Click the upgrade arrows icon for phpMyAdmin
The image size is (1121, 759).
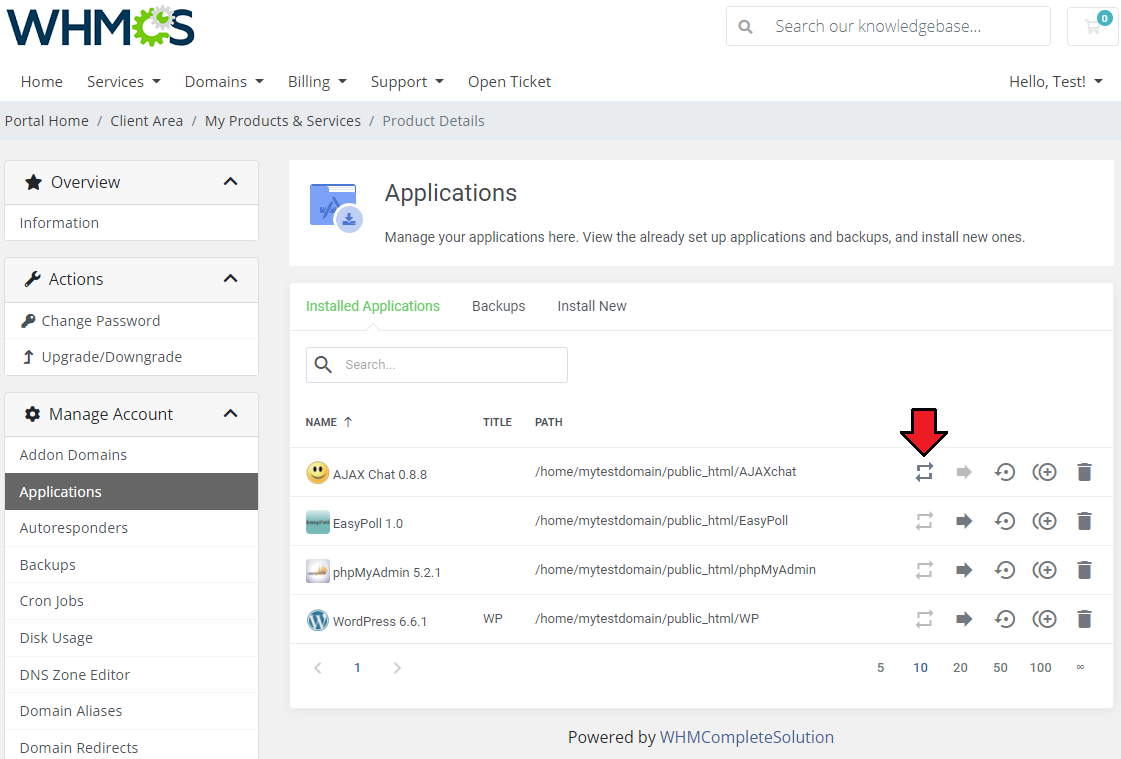click(x=924, y=570)
